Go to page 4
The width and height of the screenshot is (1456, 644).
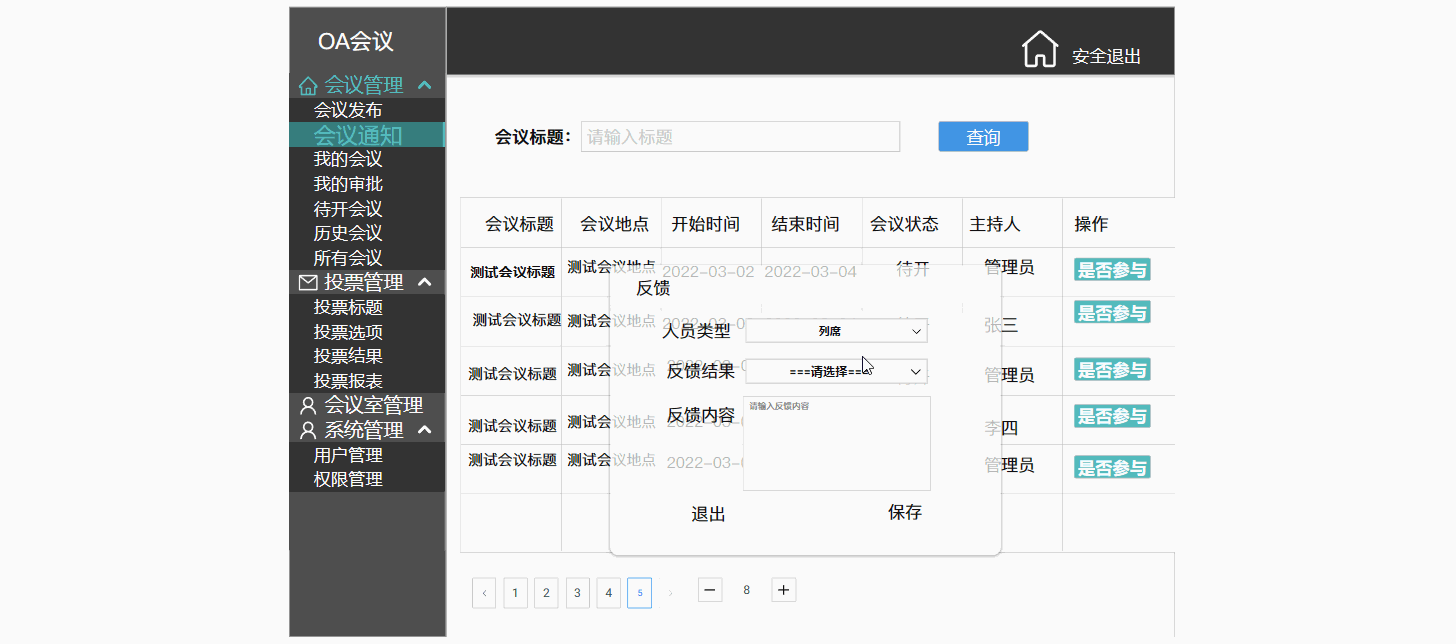[x=608, y=593]
